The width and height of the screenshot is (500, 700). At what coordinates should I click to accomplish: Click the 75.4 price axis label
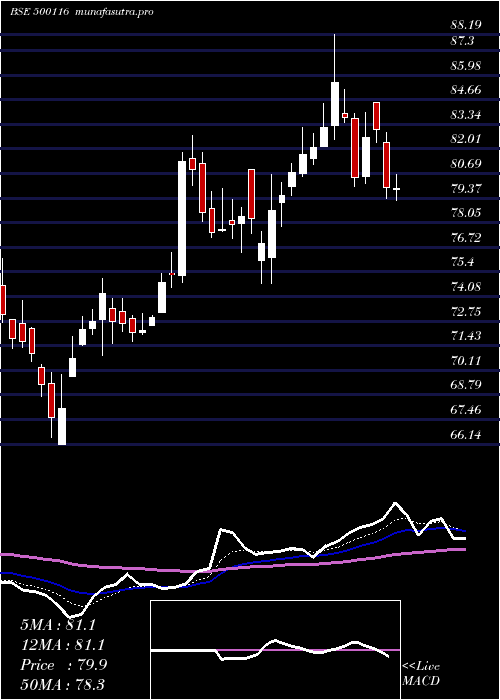point(462,262)
